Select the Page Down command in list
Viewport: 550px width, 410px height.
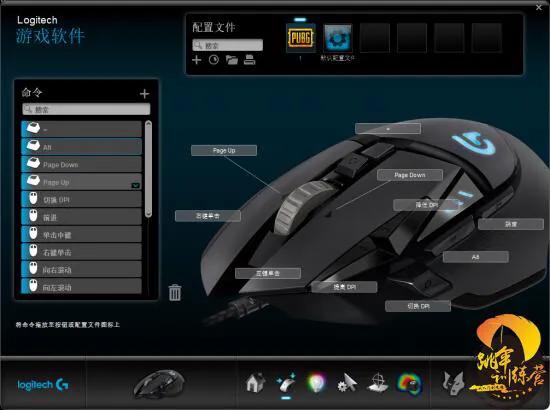[81, 164]
